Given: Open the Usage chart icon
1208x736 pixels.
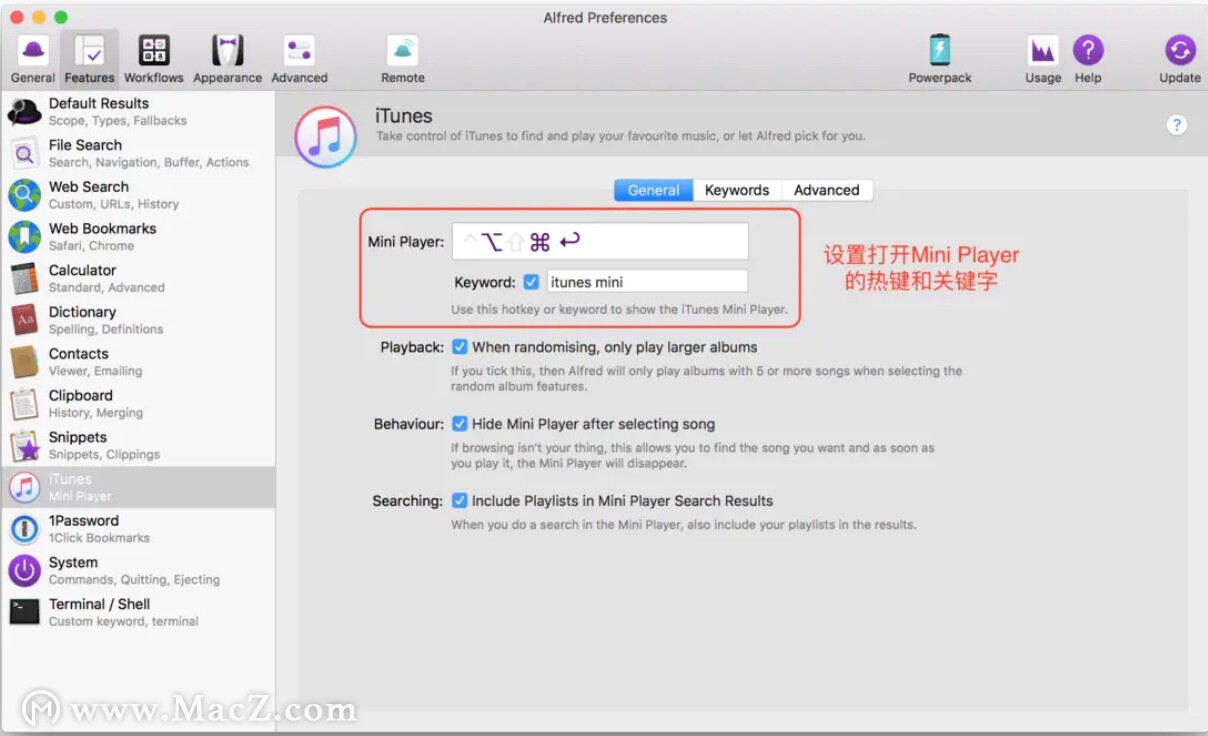Looking at the screenshot, I should pos(1043,50).
